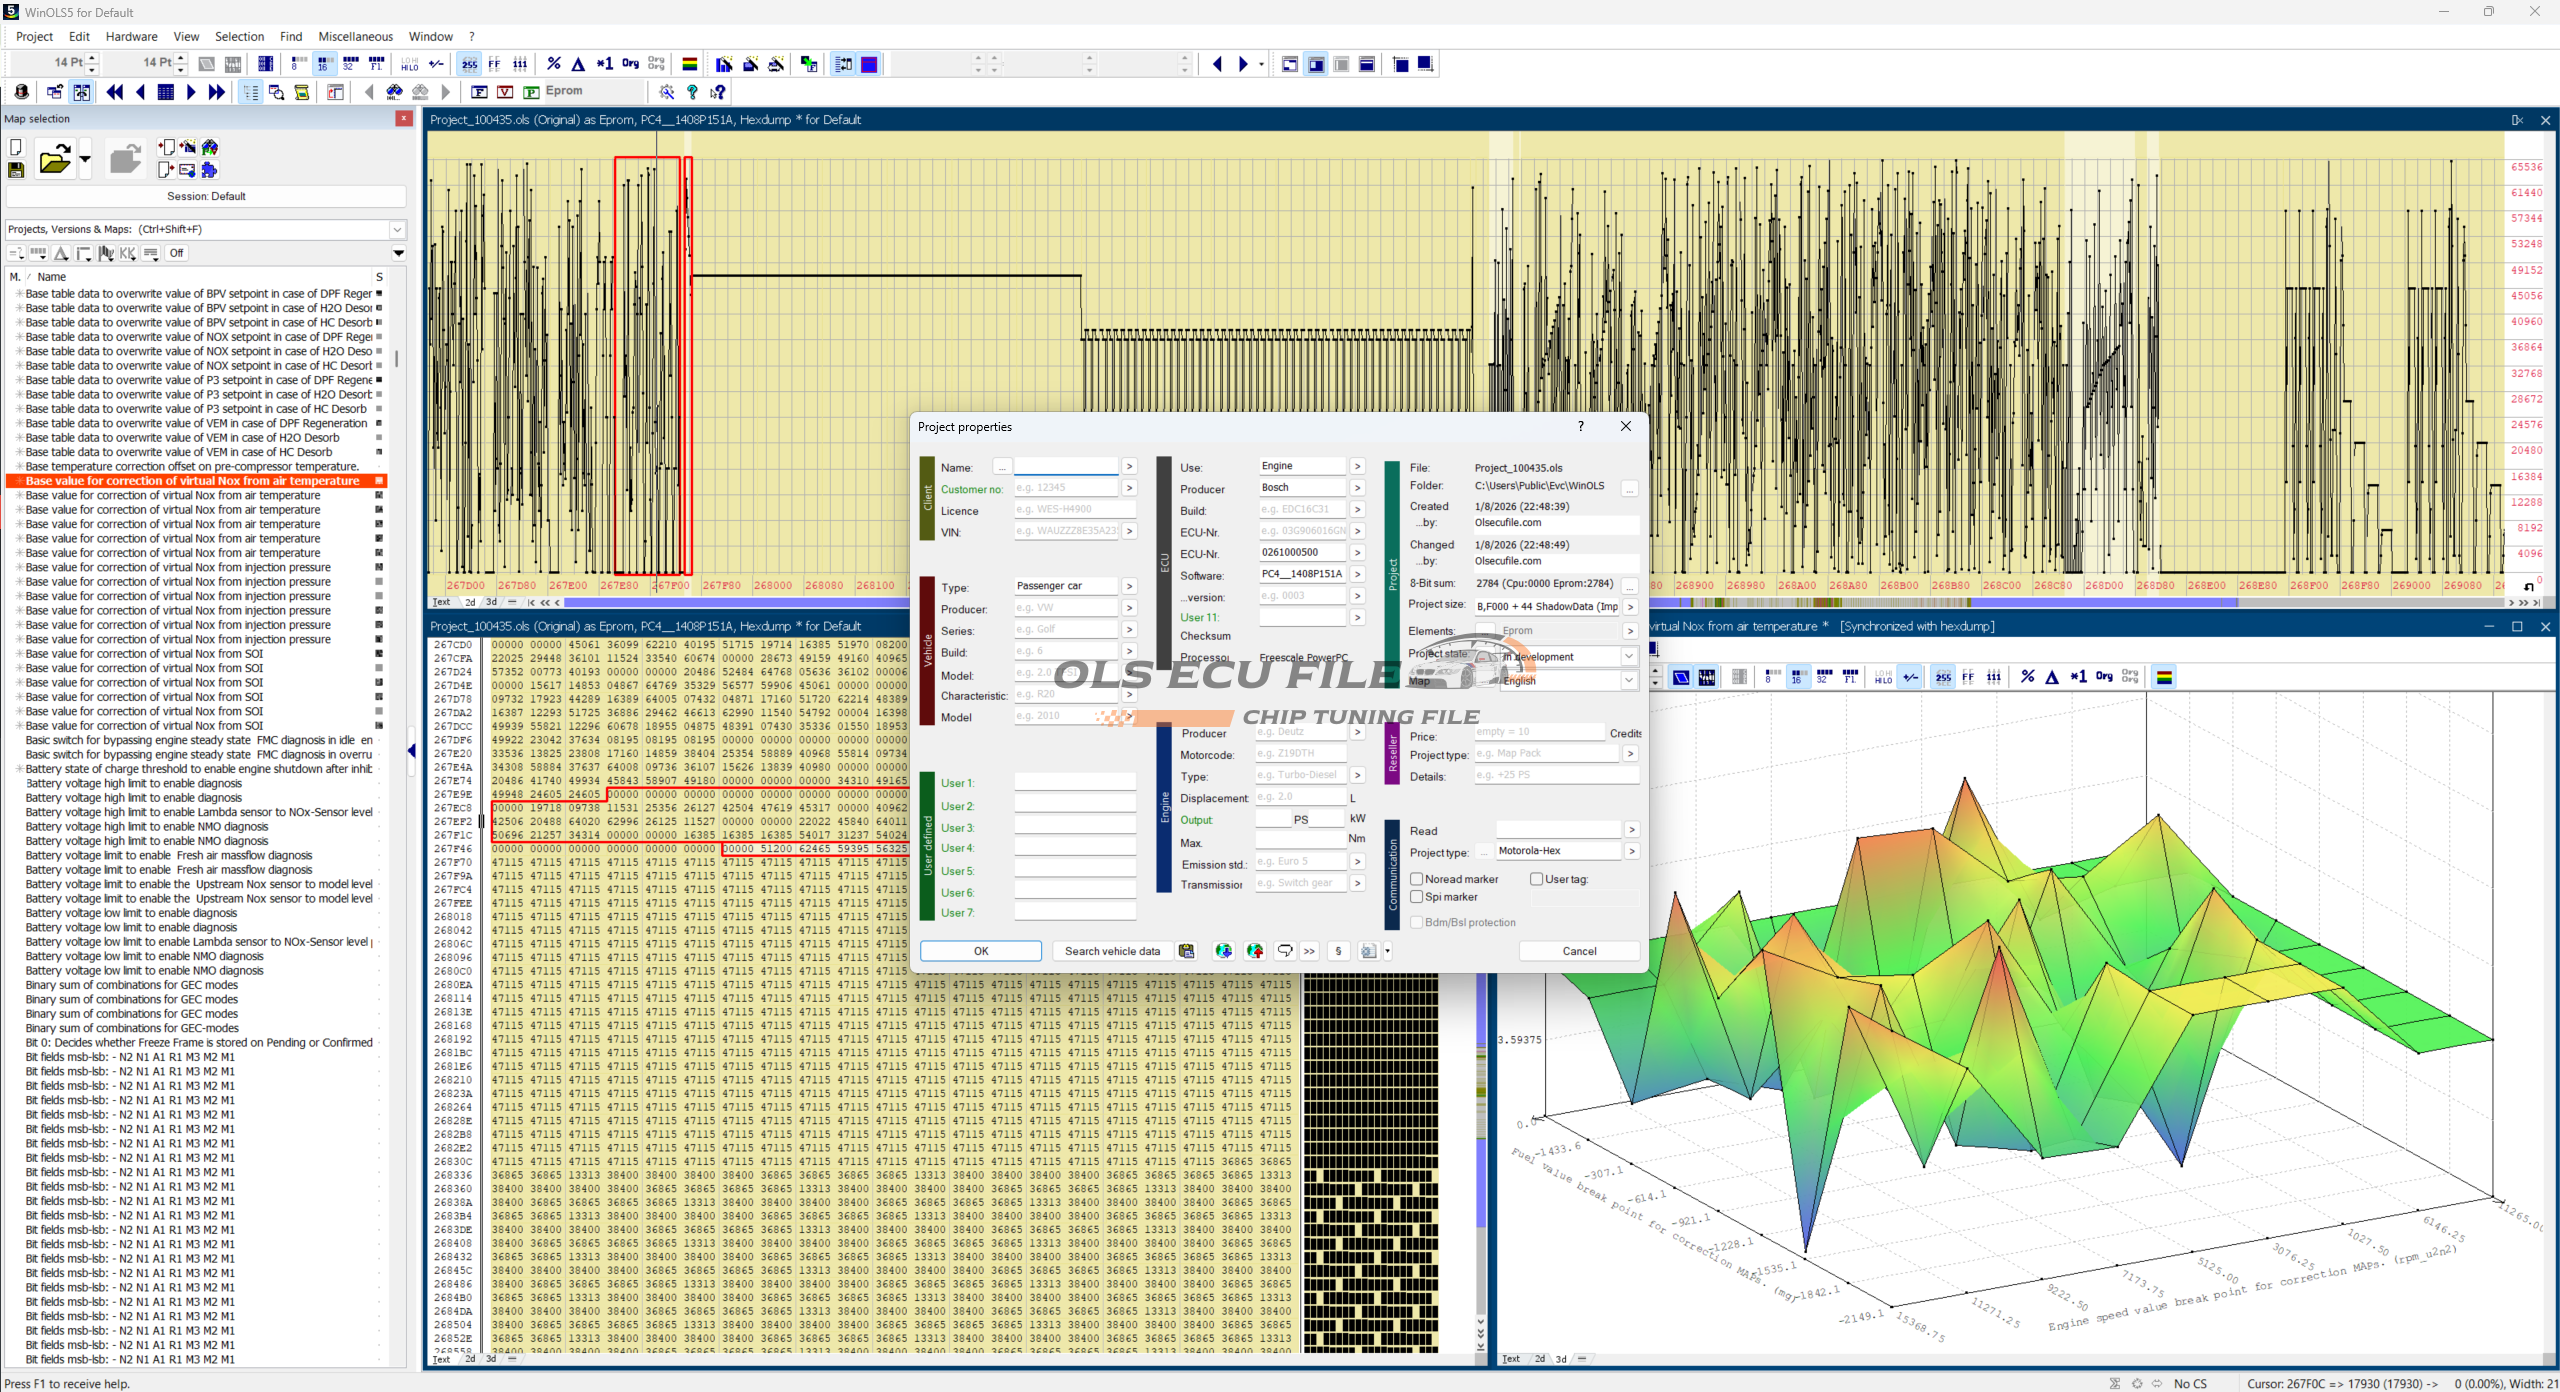This screenshot has height=1392, width=2560.
Task: Click the blue color square toolbar icon
Action: click(x=870, y=64)
